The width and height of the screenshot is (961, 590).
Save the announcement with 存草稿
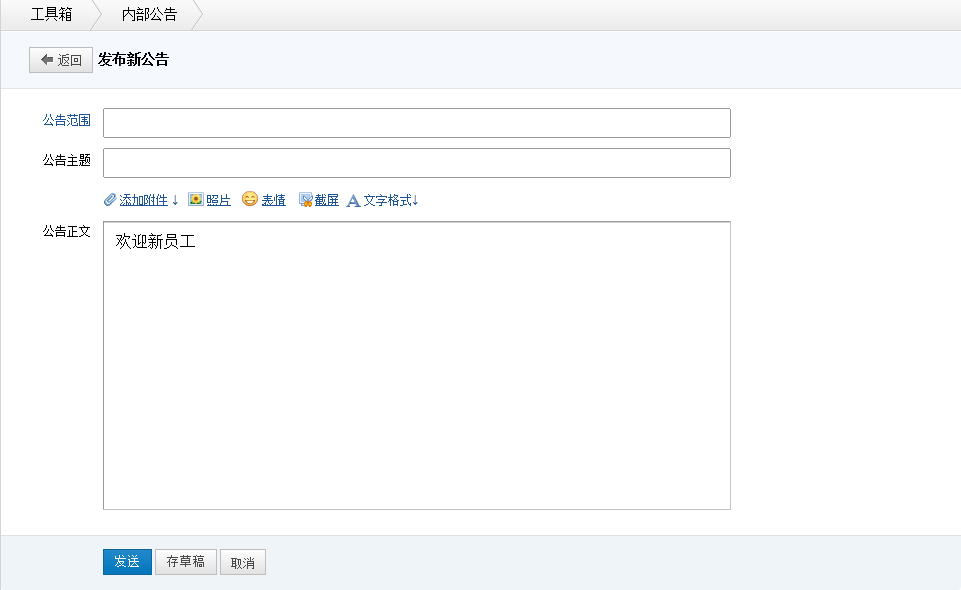(185, 562)
